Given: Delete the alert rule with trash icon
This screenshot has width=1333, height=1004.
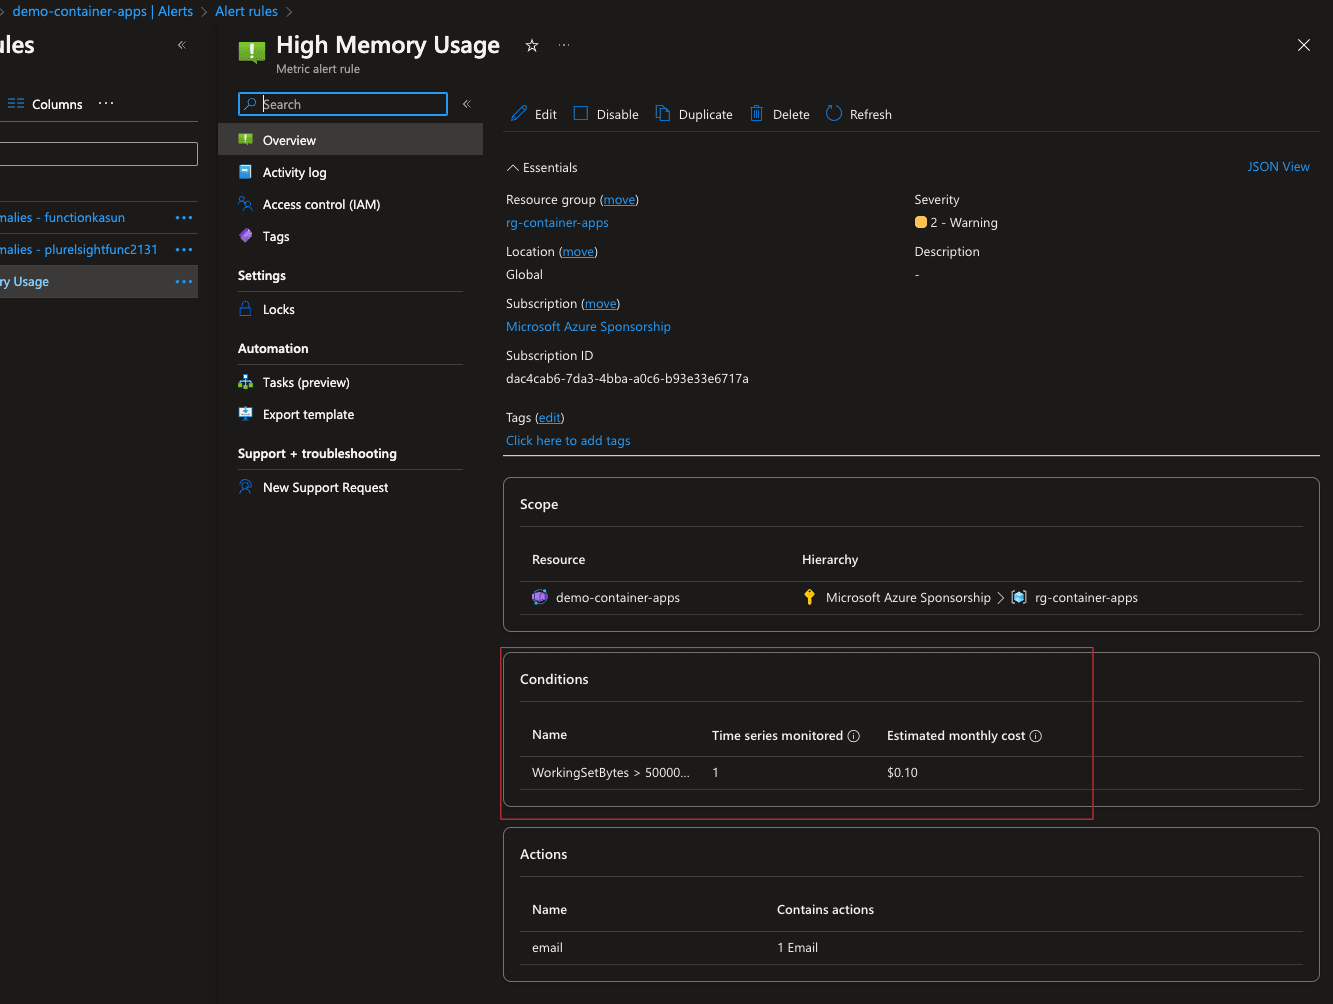Looking at the screenshot, I should click(757, 113).
